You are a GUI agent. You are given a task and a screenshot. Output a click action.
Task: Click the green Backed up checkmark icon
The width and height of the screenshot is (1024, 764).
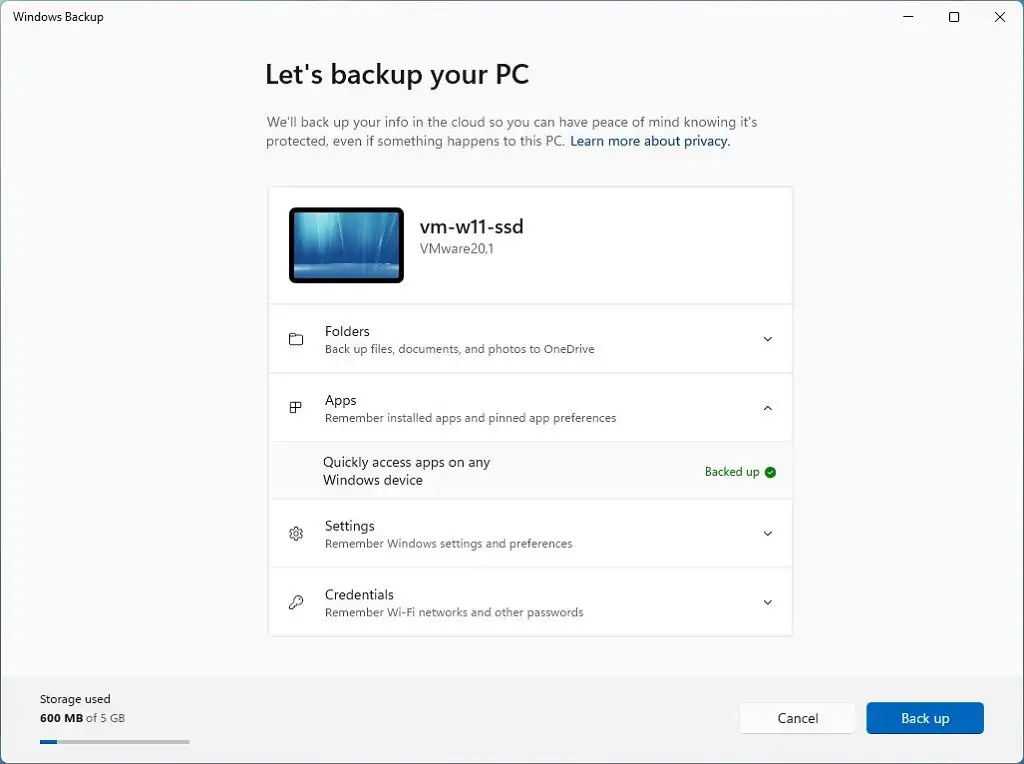click(769, 471)
